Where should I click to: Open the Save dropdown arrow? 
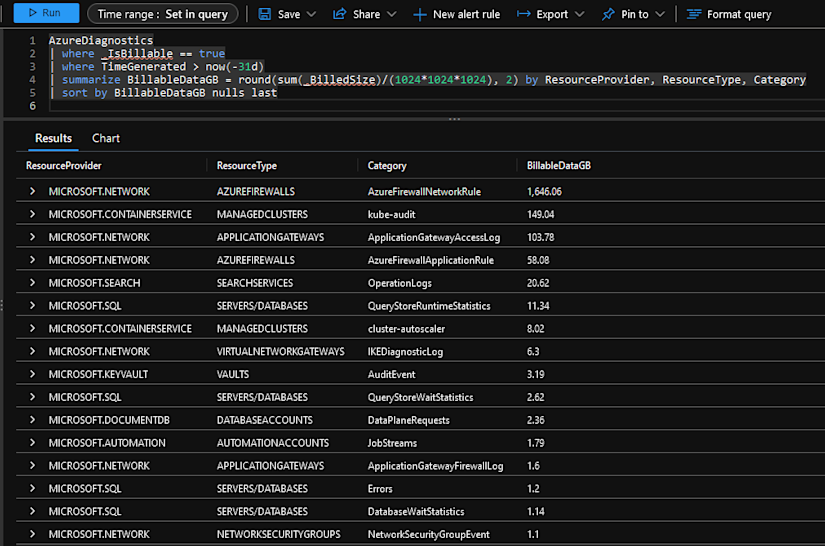point(311,14)
